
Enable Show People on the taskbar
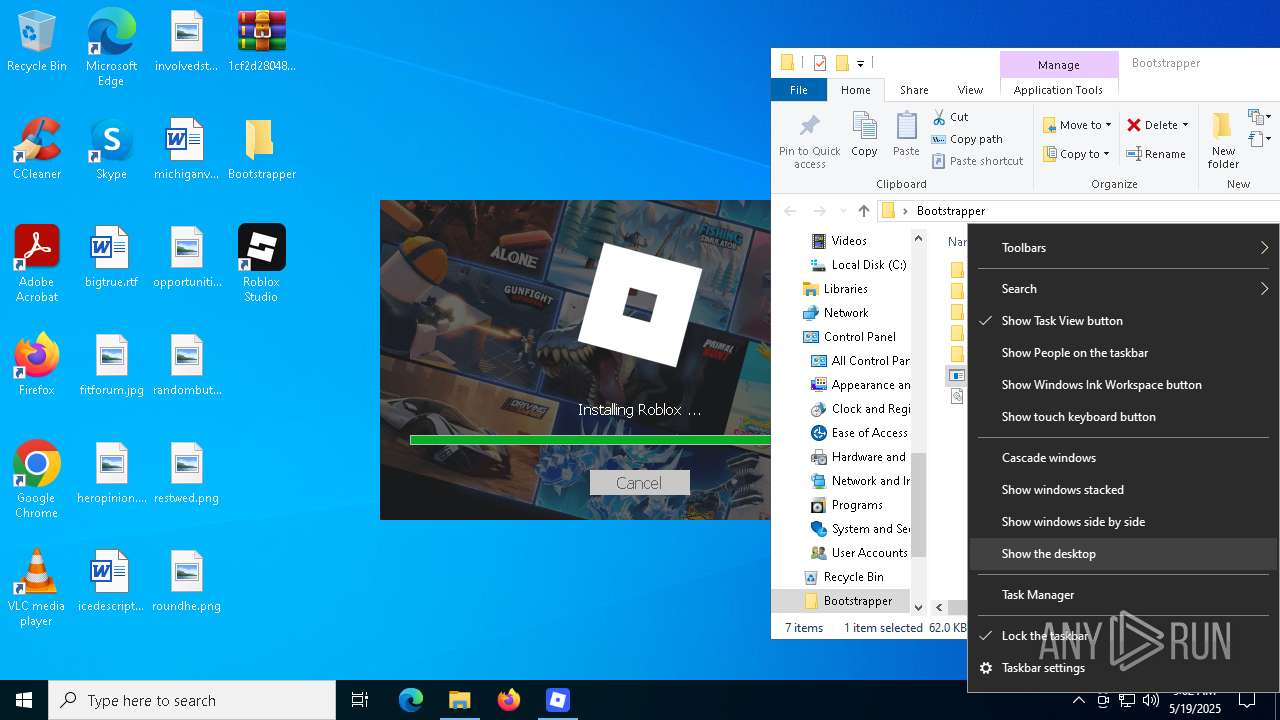[x=1124, y=353]
